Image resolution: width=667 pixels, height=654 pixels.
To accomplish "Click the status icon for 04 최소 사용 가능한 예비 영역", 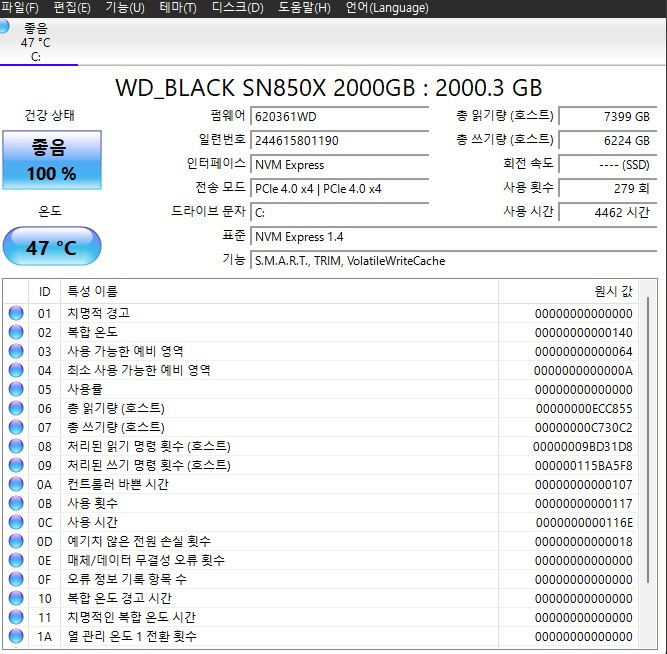I will [16, 370].
